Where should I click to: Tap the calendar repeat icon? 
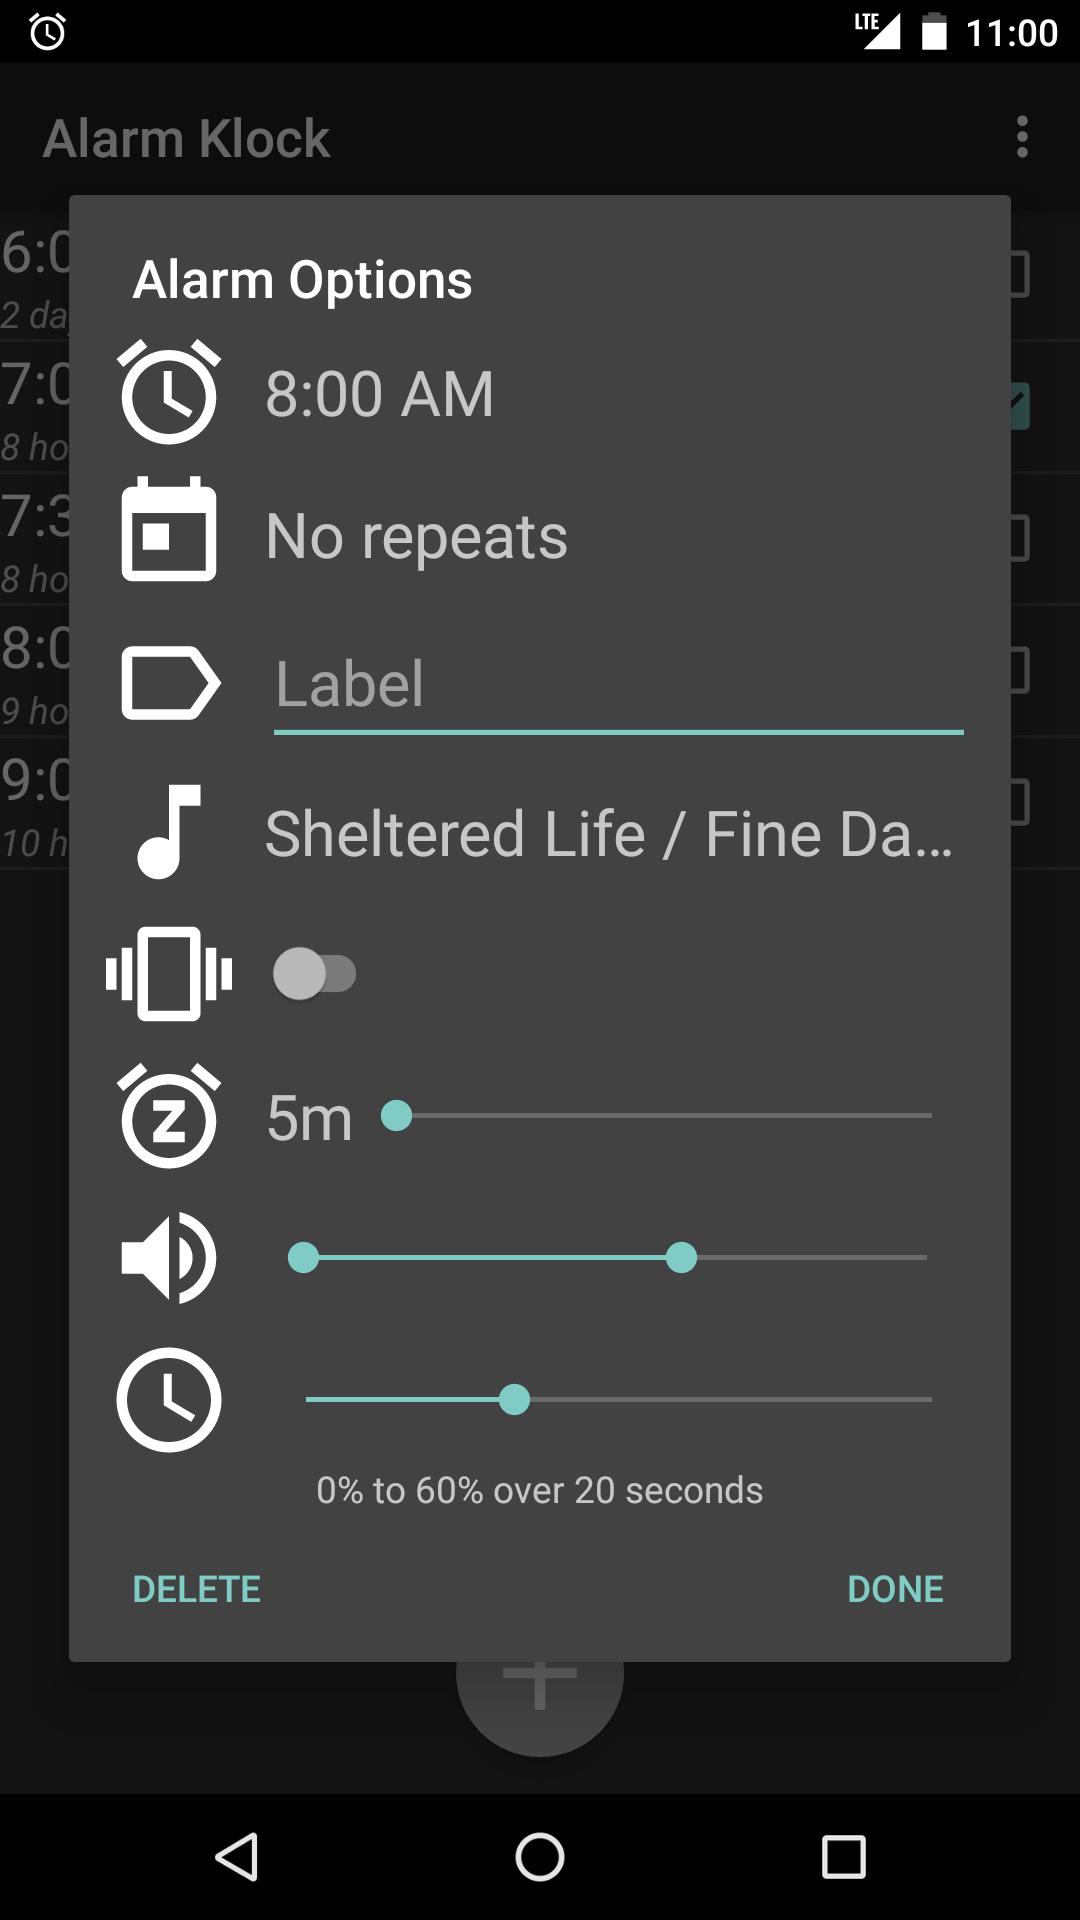169,530
